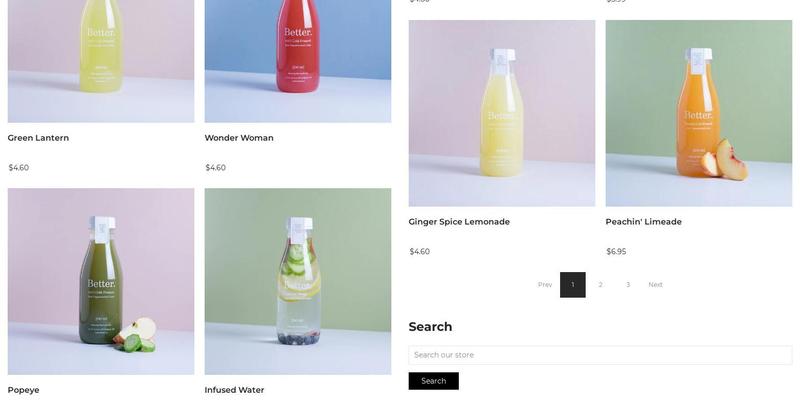Open the Peachin' Limeade bottle image
This screenshot has width=800, height=400.
[x=698, y=113]
